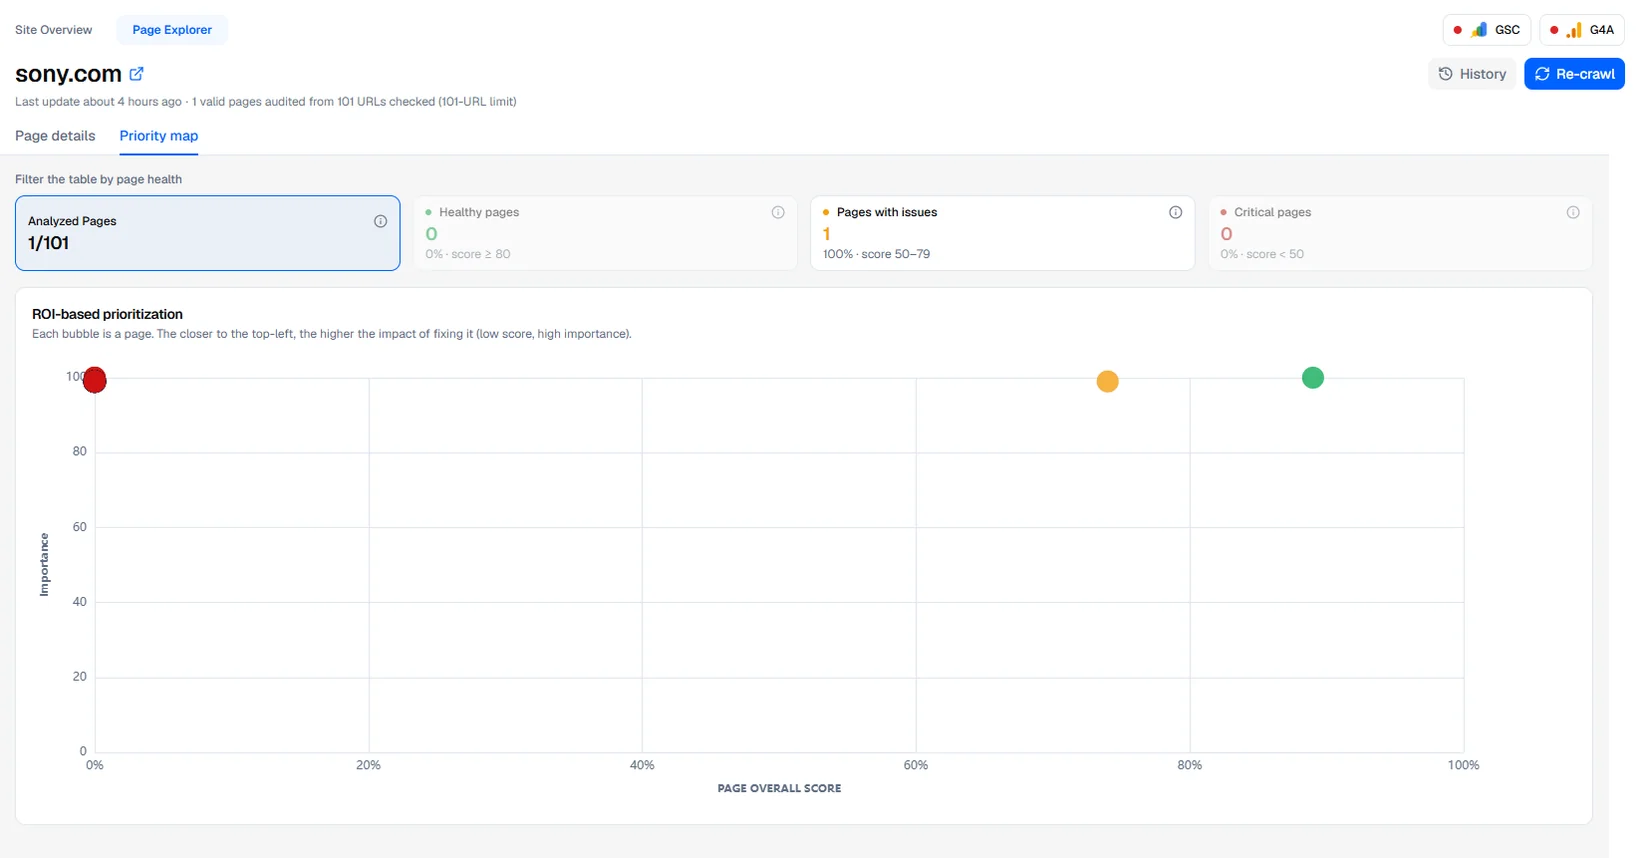The height and width of the screenshot is (858, 1640).
Task: Filter table by Healthy pages
Action: coord(605,233)
